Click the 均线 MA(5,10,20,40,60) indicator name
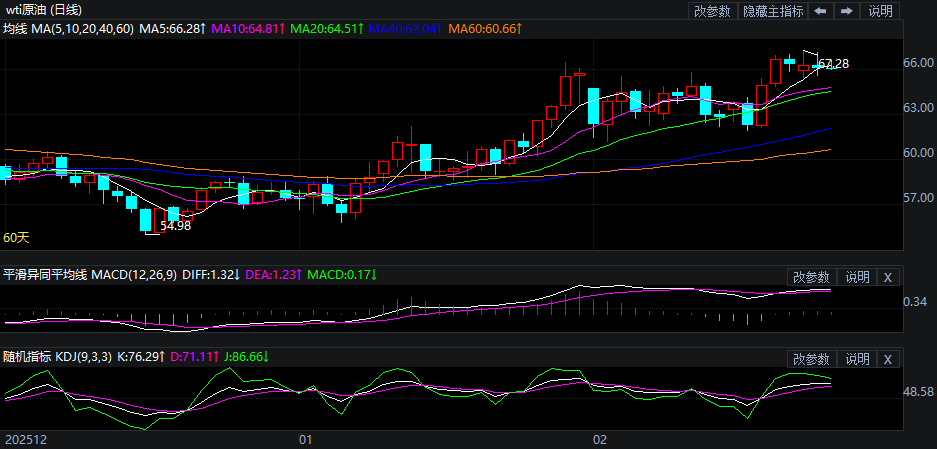Viewport: 937px width, 449px height. tap(68, 30)
